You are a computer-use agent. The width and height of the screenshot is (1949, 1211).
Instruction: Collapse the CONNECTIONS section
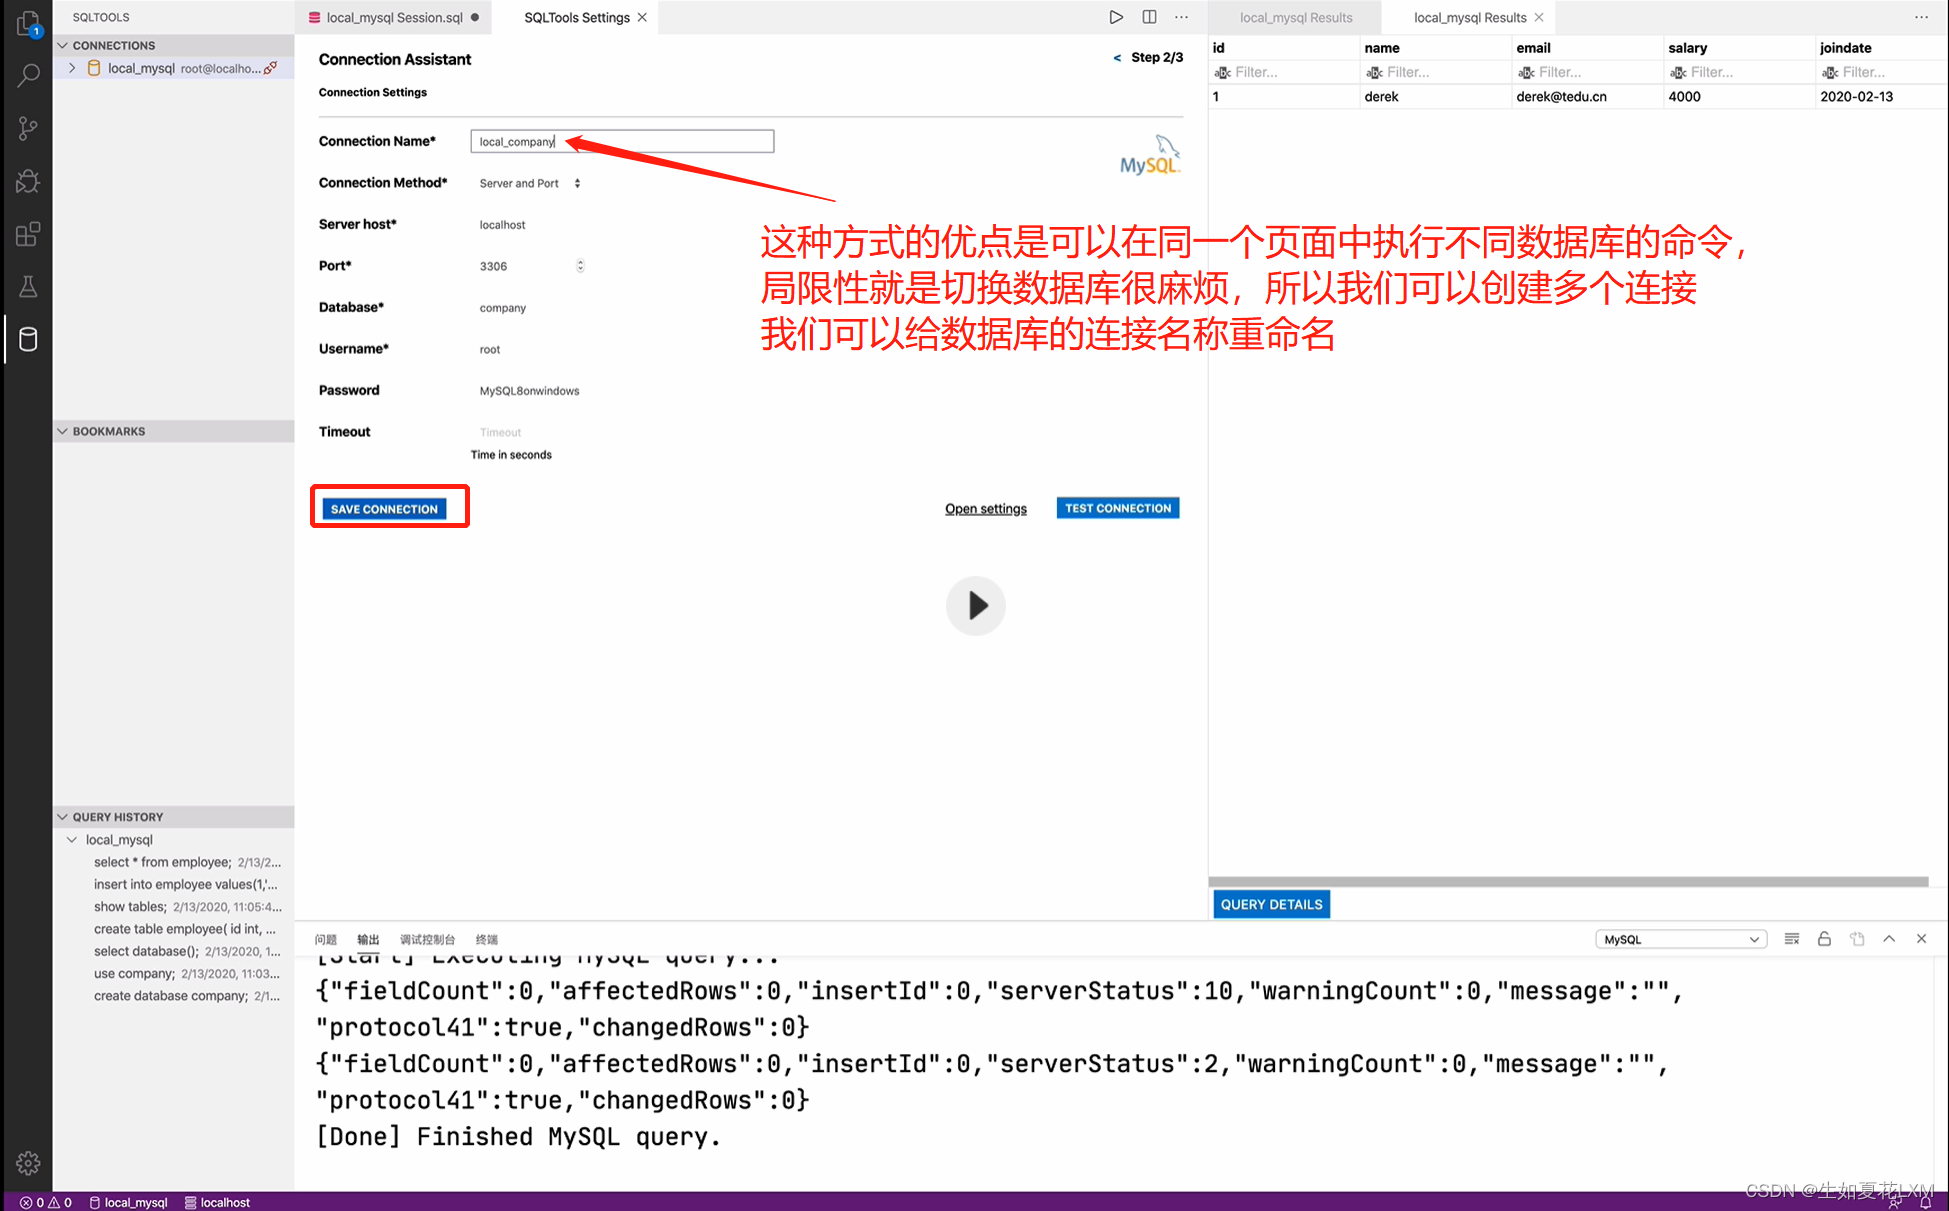click(63, 45)
